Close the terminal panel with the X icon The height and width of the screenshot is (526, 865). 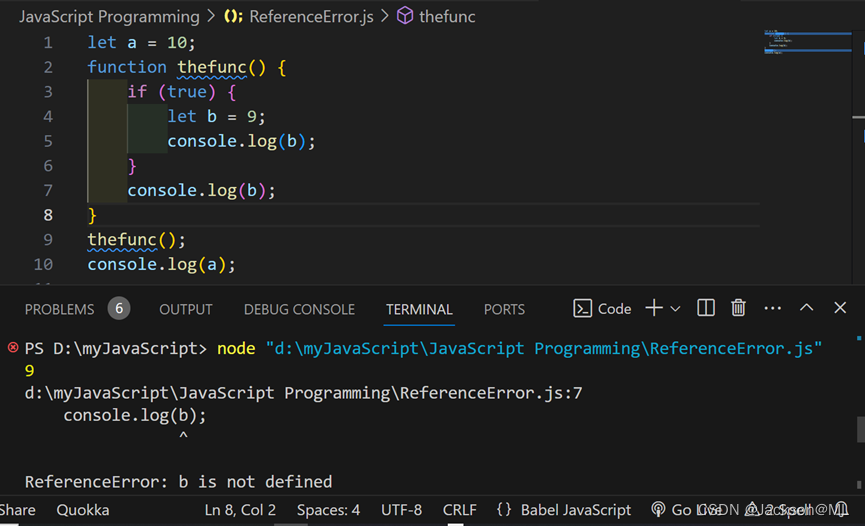(x=840, y=308)
